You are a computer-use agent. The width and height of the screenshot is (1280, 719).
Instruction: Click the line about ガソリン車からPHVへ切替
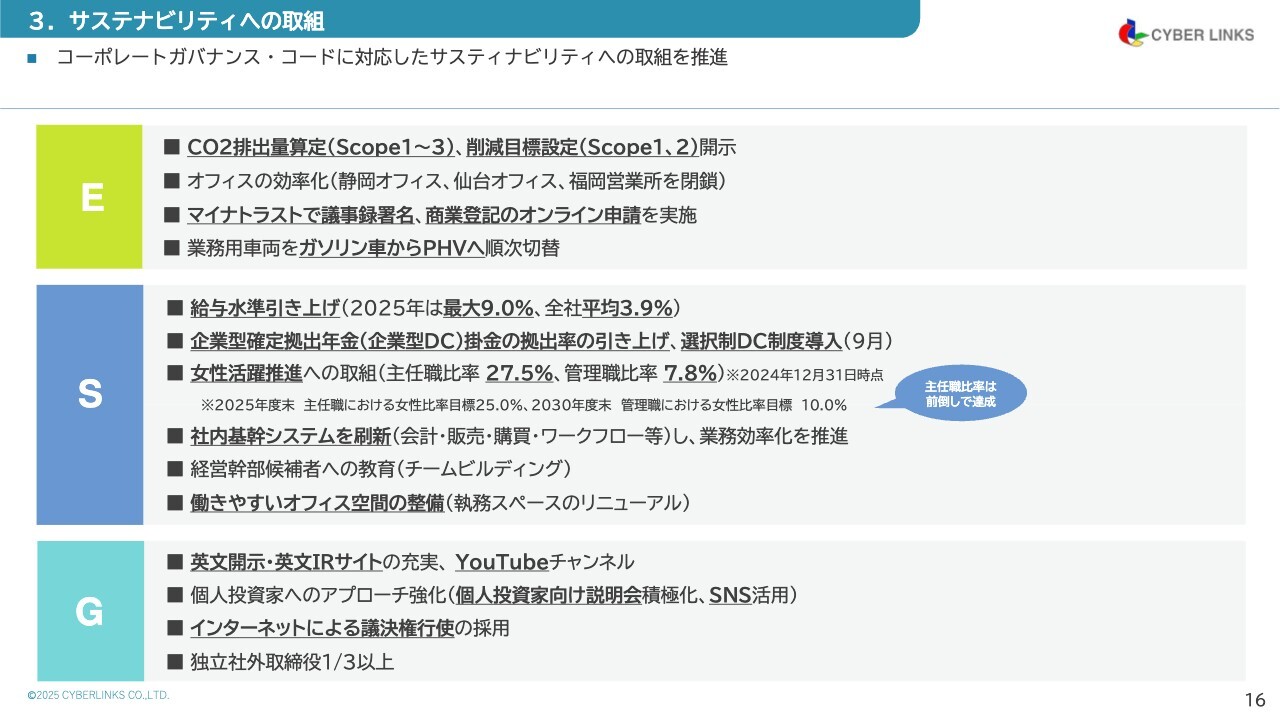click(x=375, y=249)
